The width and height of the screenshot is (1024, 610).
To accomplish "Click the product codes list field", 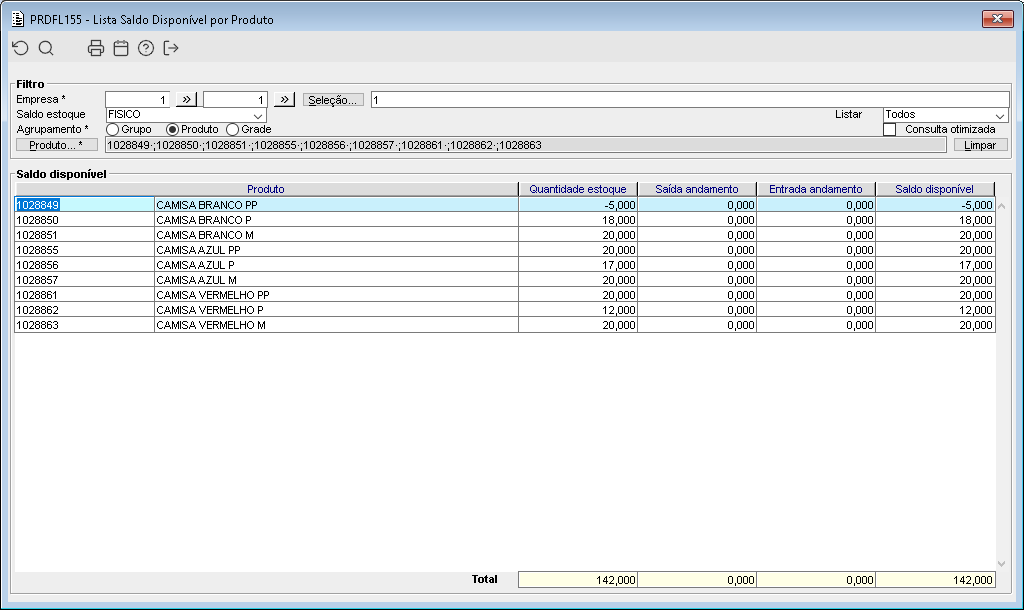I will [x=526, y=145].
